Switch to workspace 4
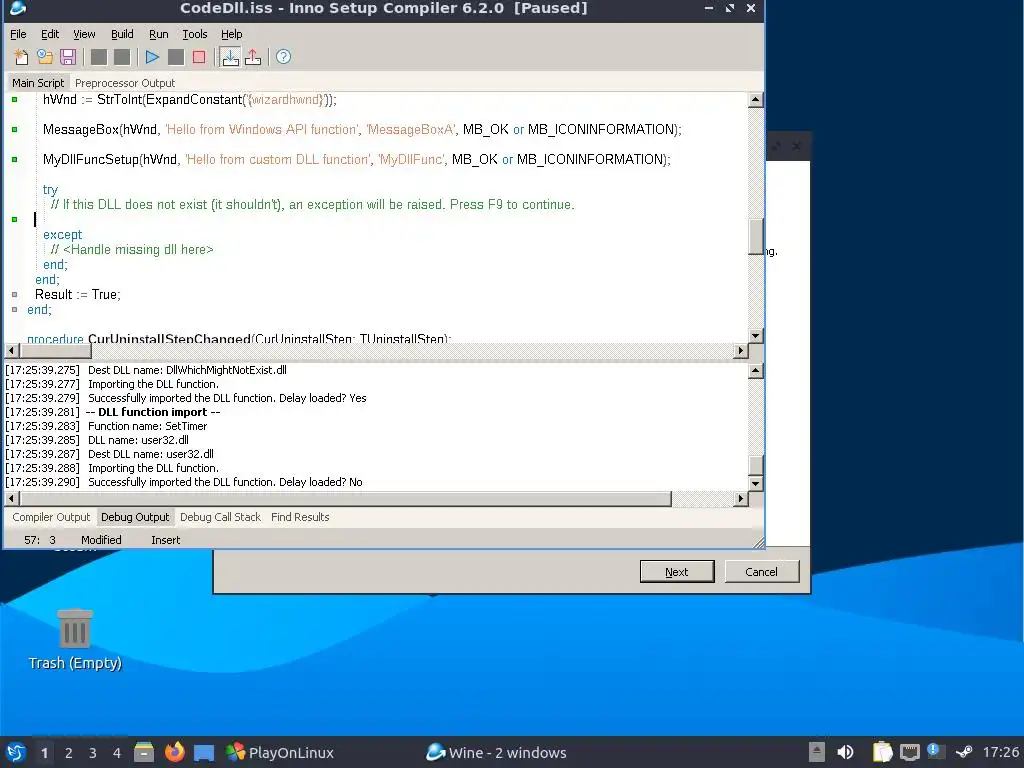 pos(117,753)
